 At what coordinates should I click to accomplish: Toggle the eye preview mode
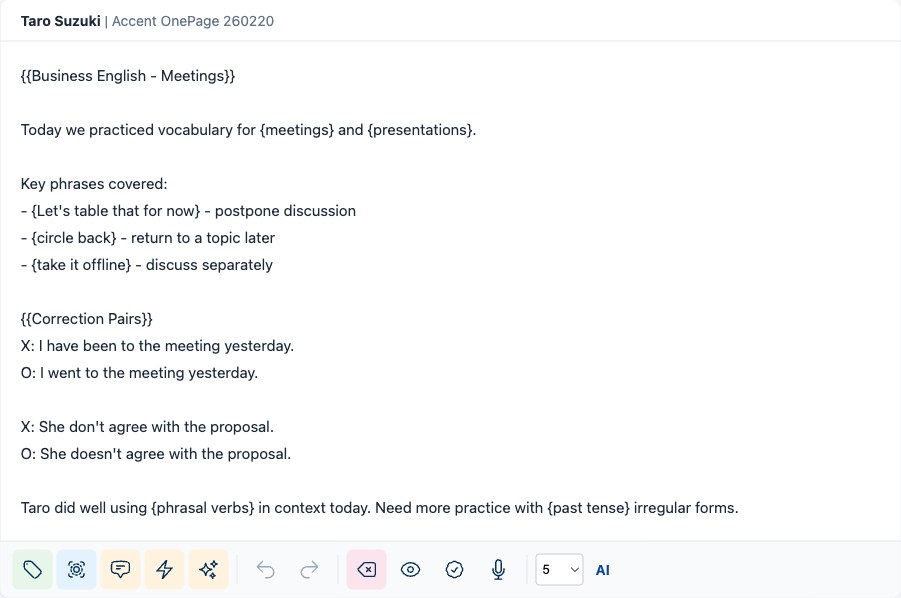(410, 569)
